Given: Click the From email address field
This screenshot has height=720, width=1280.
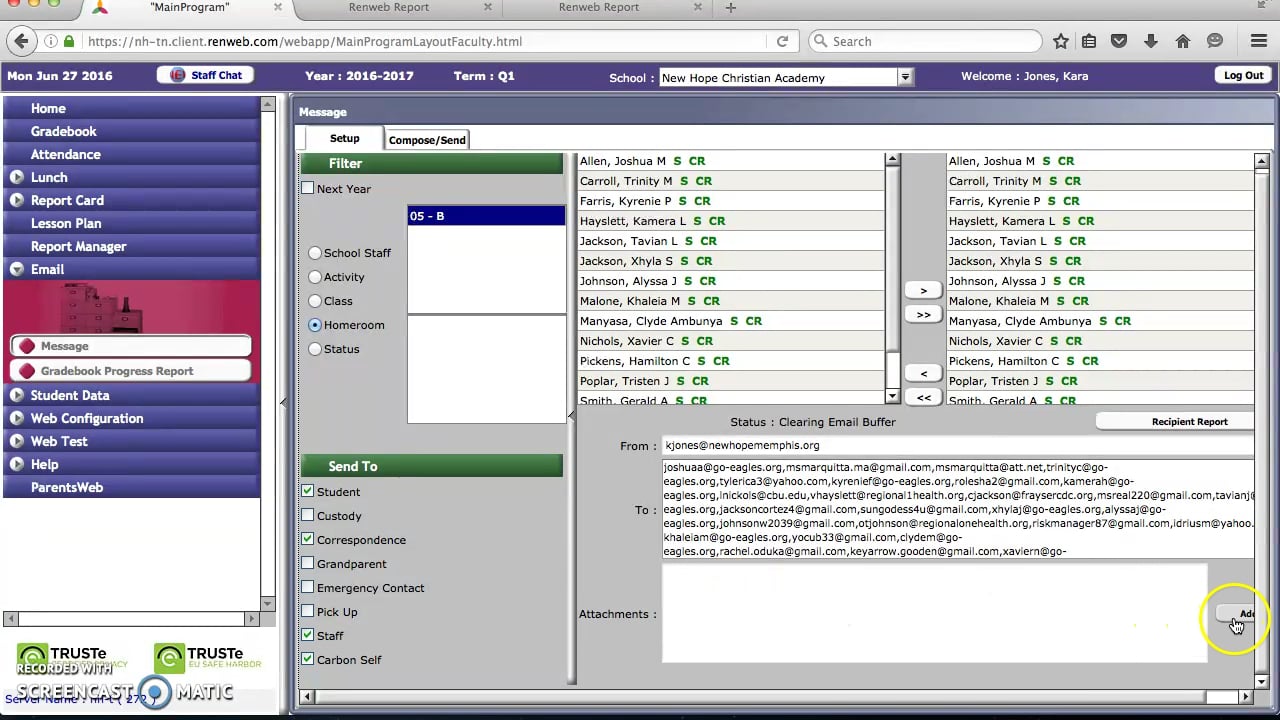Looking at the screenshot, I should point(957,446).
